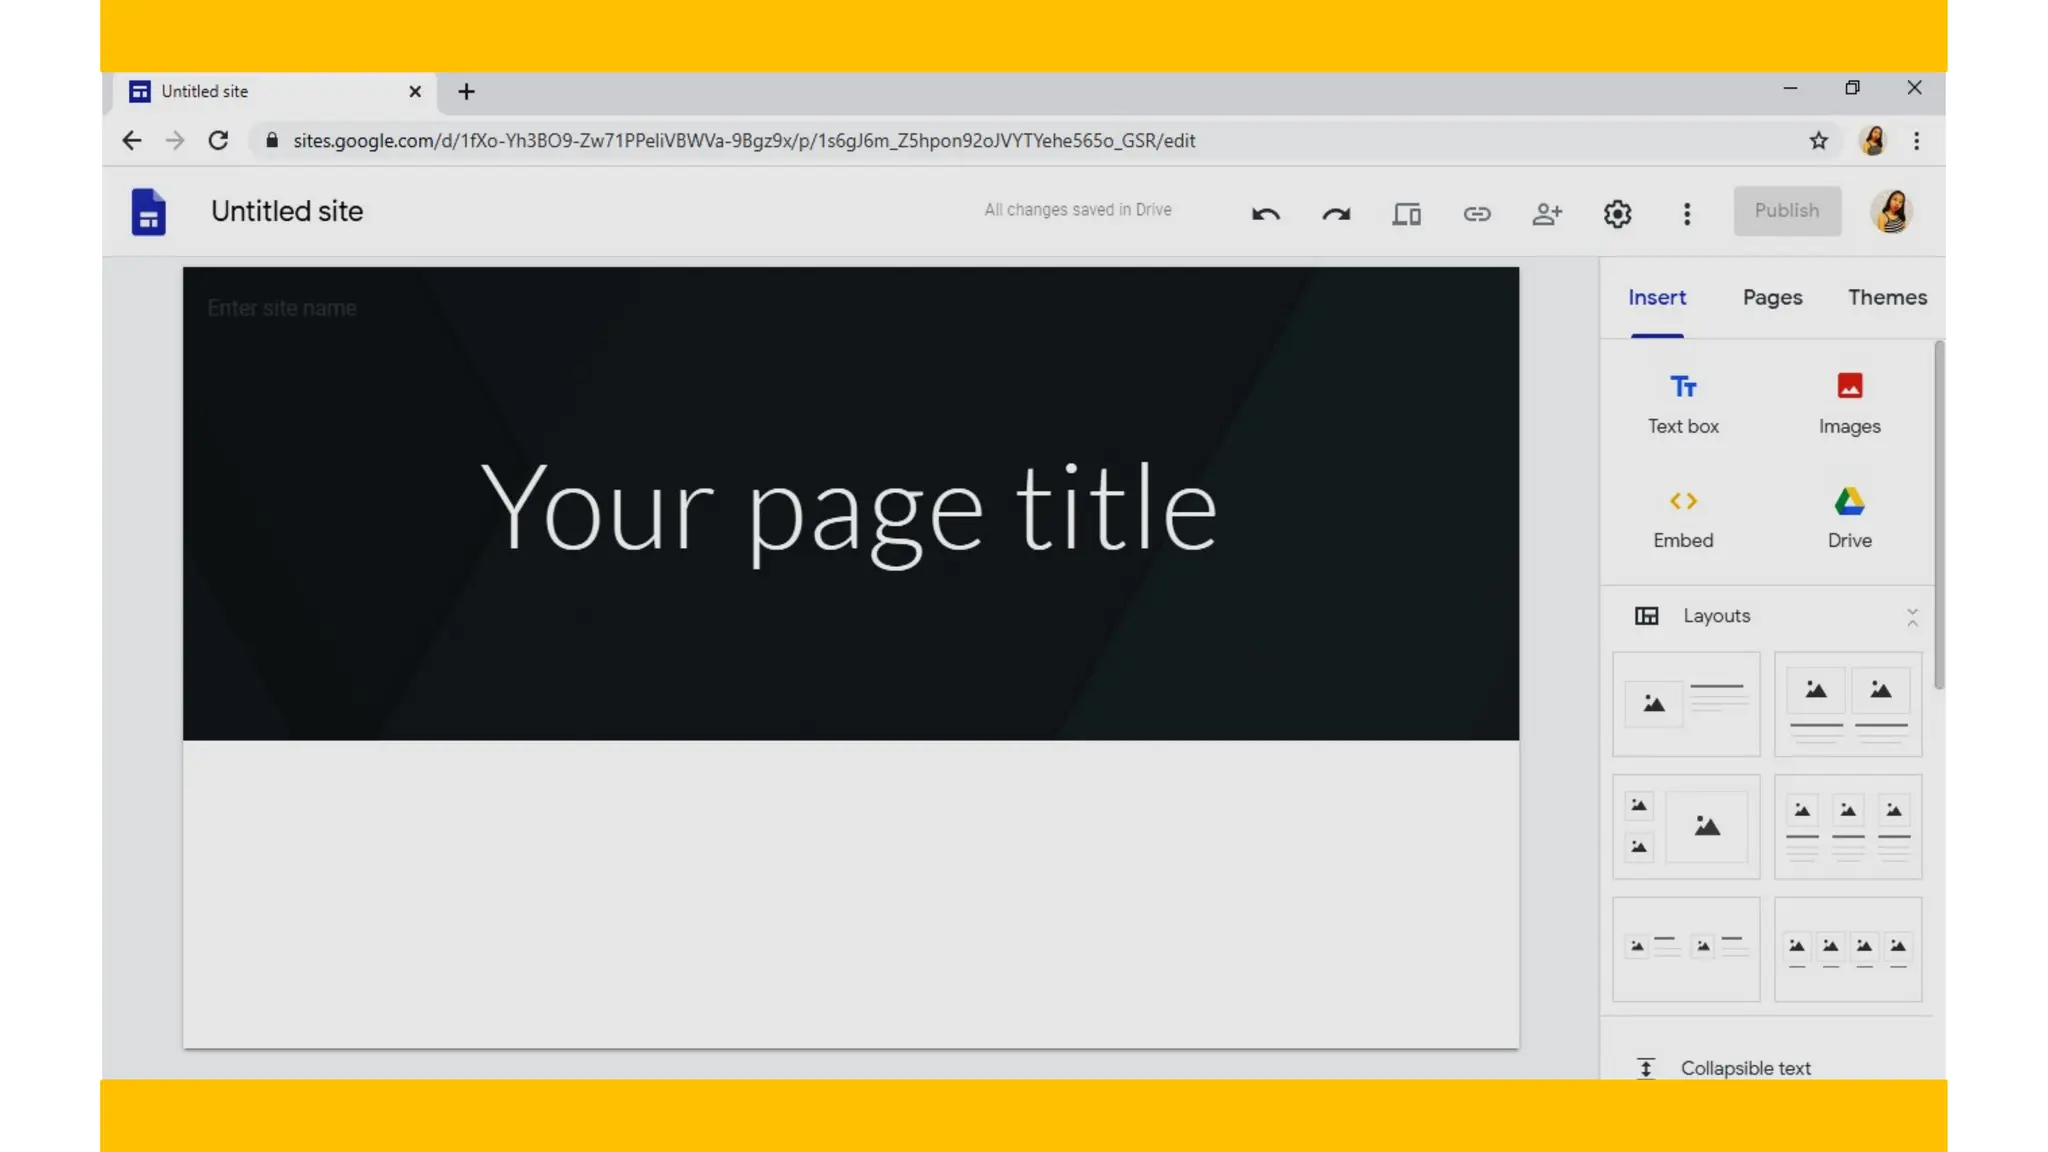This screenshot has height=1152, width=2048.
Task: Collapse the Layouts section
Action: pos(1911,617)
